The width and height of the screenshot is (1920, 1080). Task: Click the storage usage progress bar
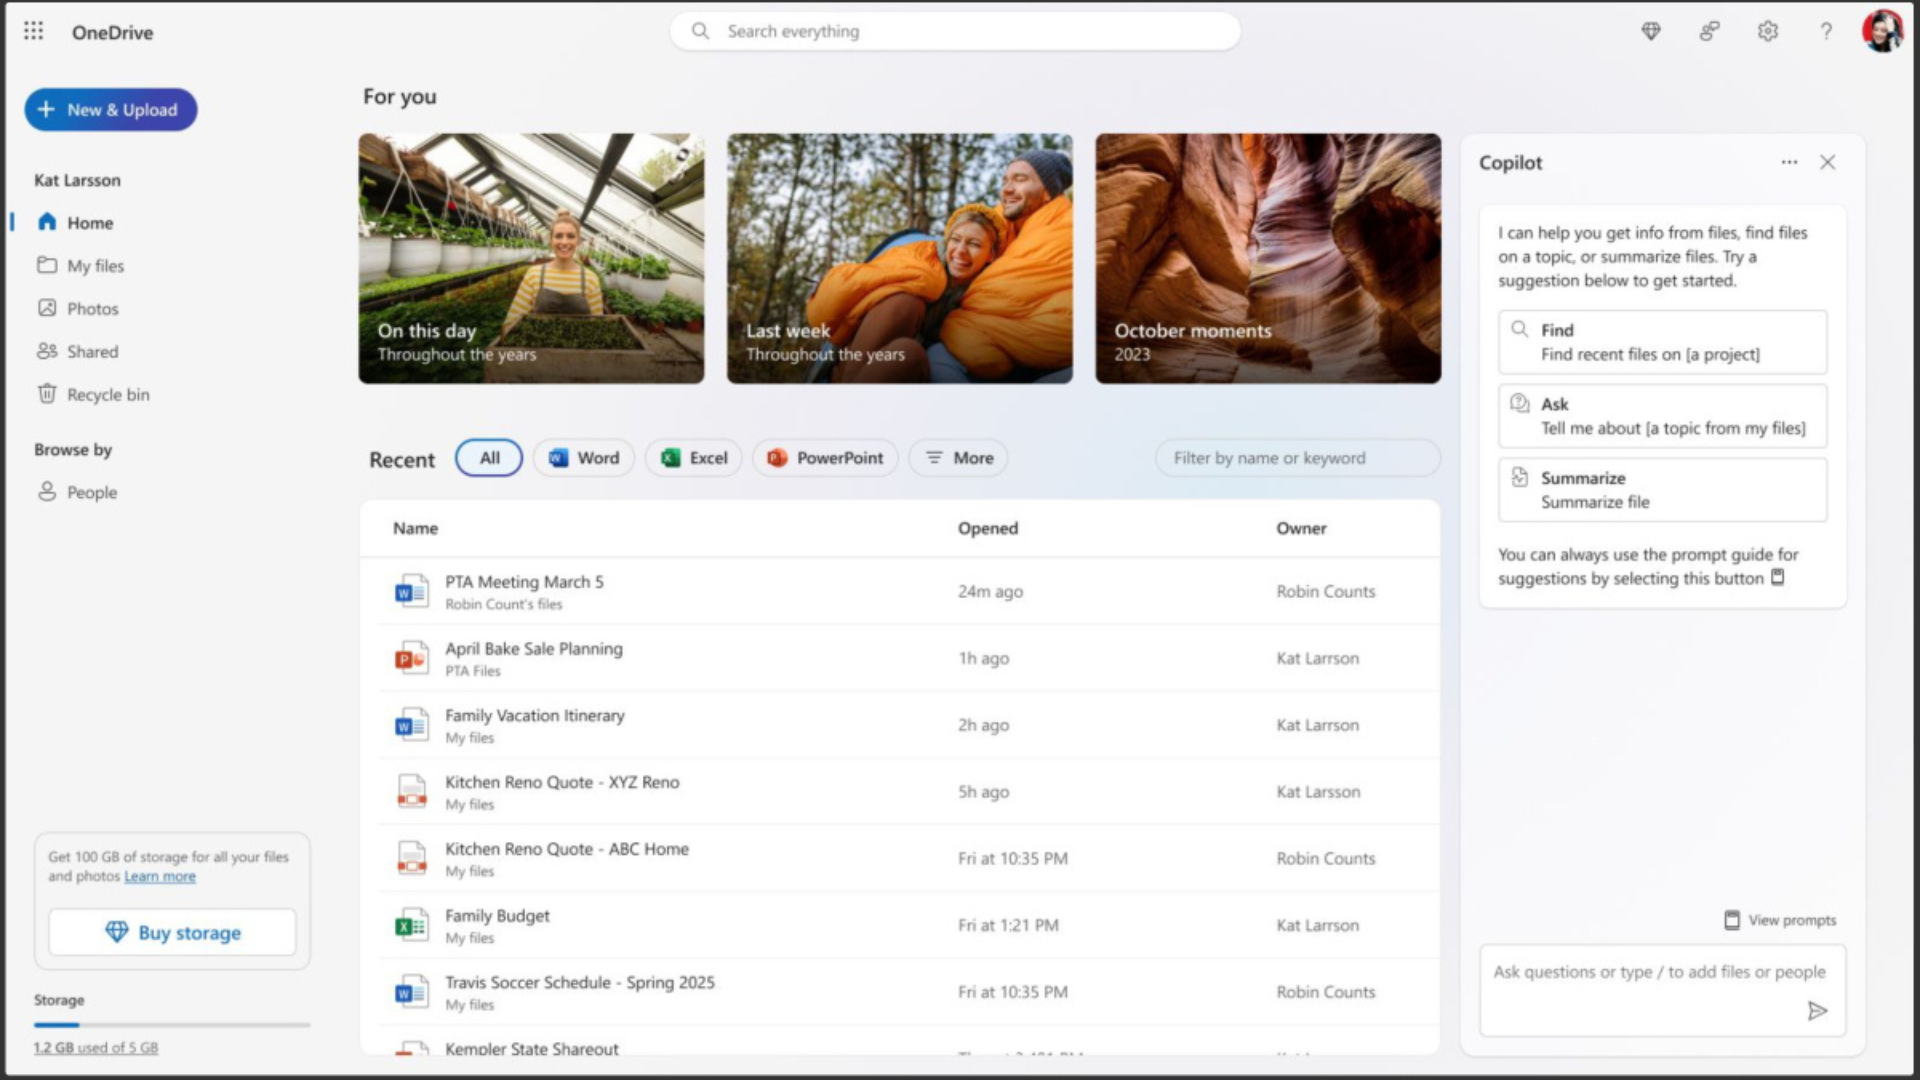tap(172, 1024)
